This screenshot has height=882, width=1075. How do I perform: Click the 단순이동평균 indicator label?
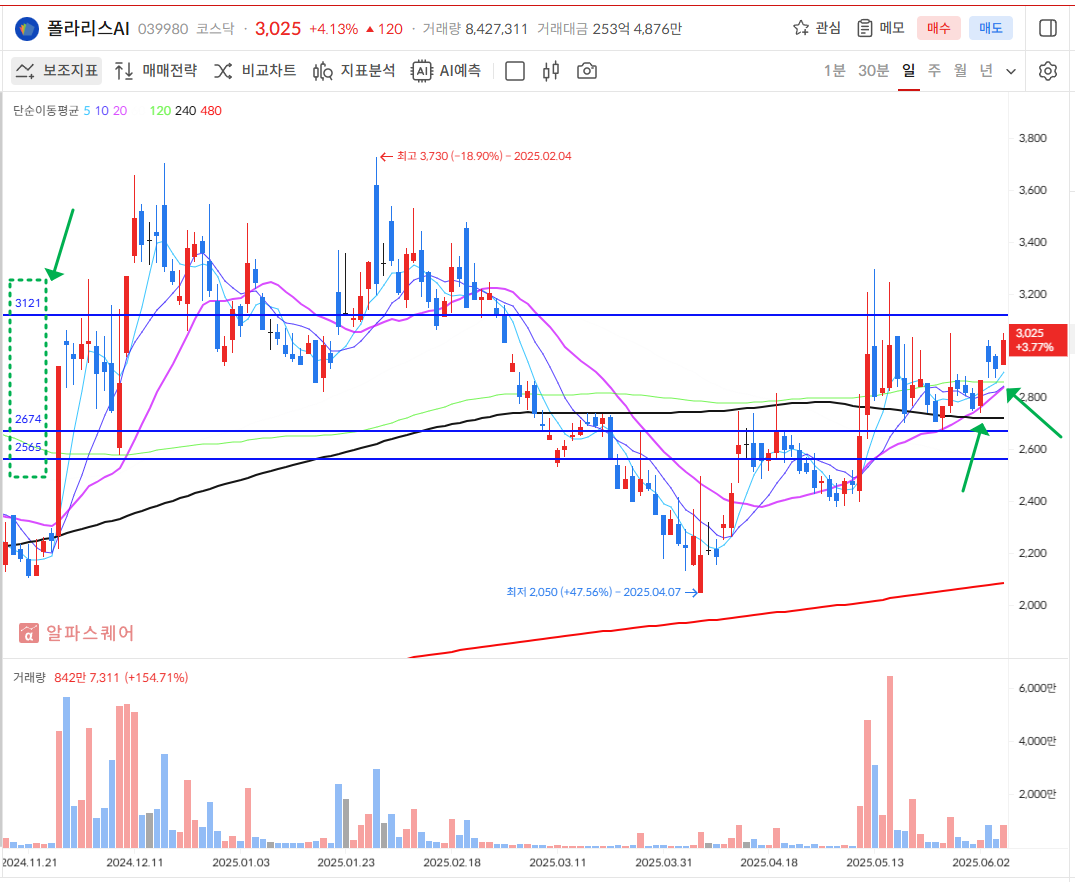[46, 111]
